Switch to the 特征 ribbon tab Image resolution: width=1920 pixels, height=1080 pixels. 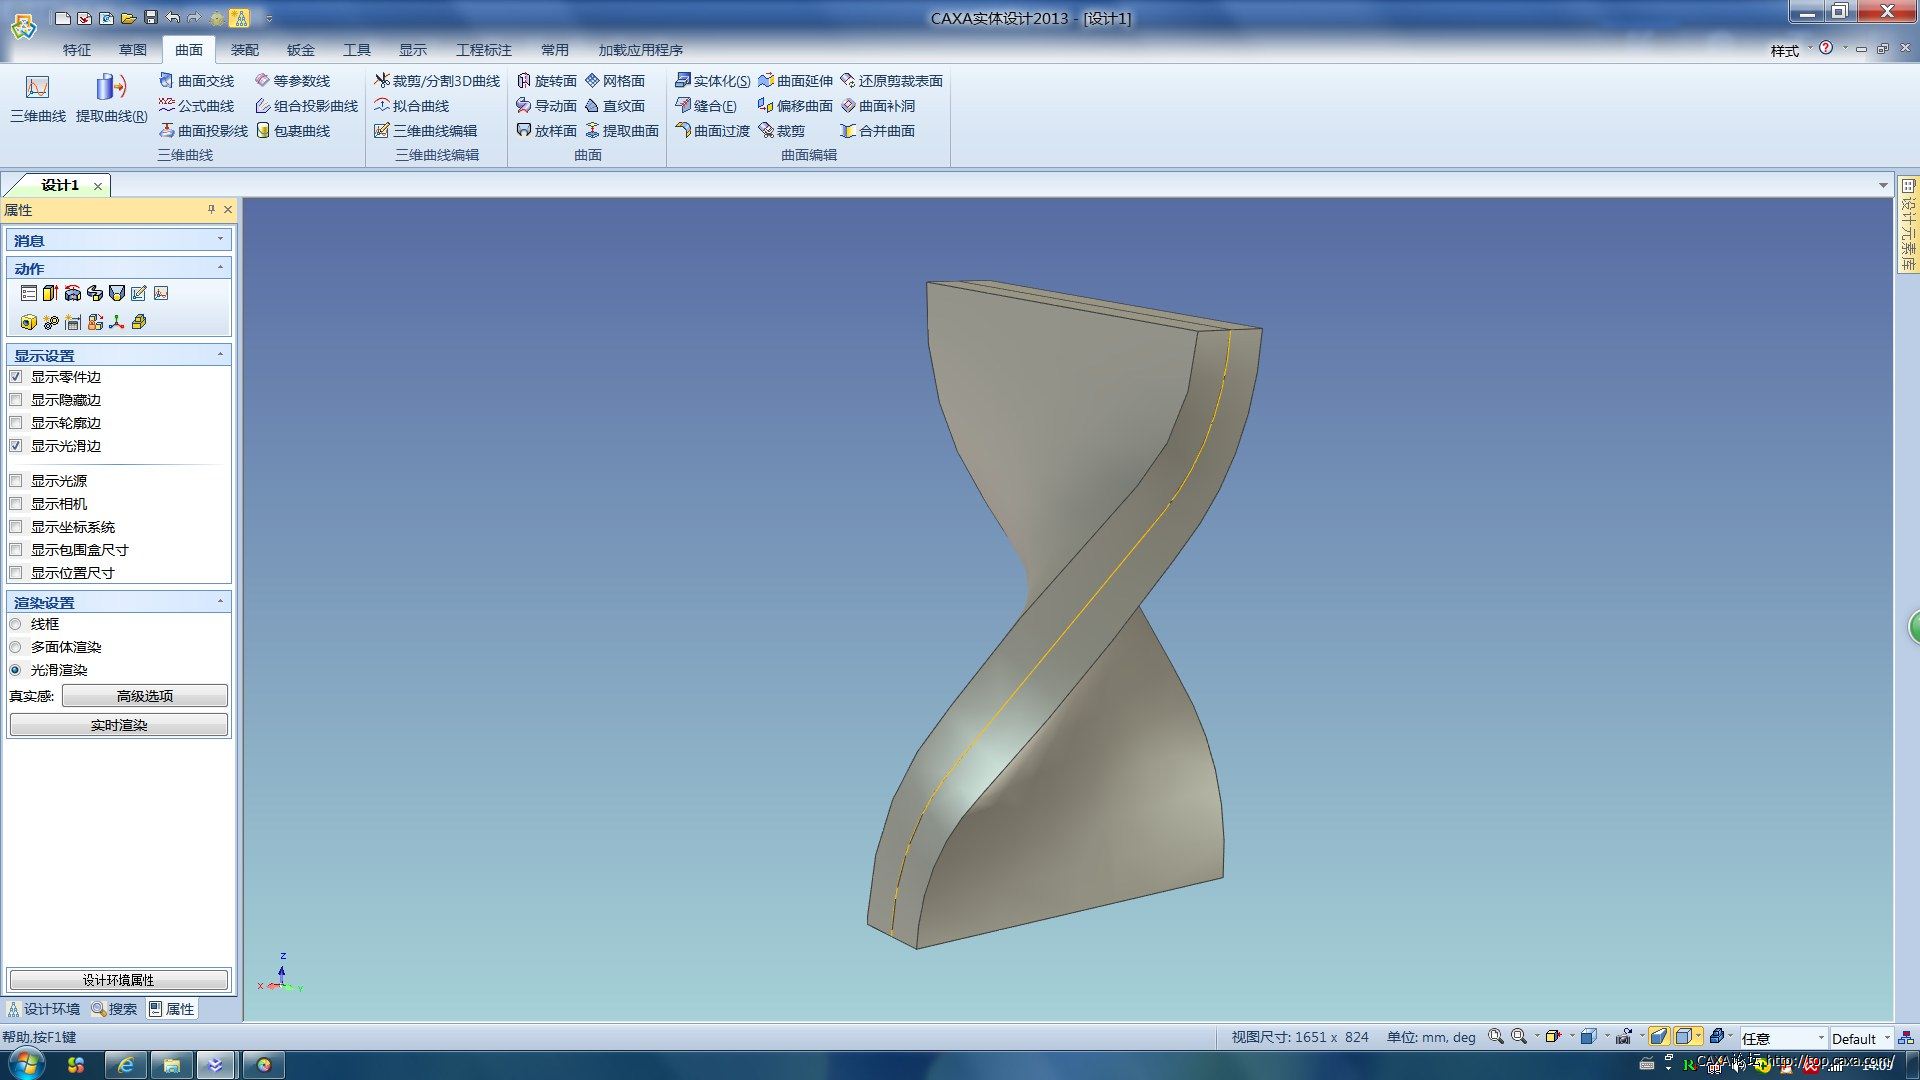77,50
